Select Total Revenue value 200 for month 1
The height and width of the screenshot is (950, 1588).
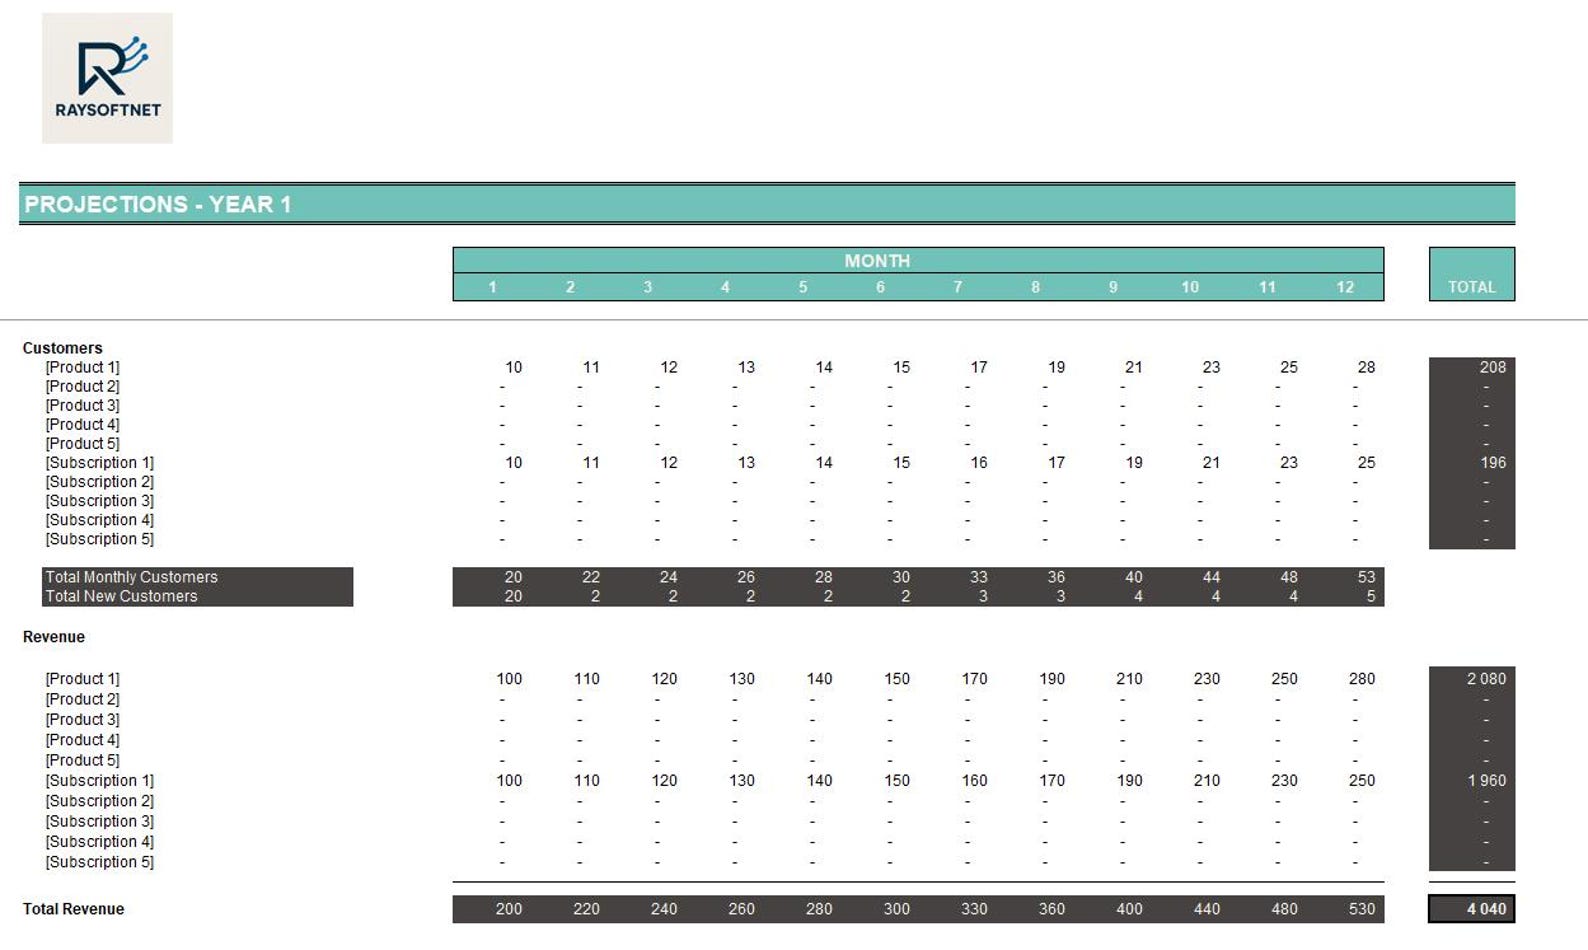[509, 909]
